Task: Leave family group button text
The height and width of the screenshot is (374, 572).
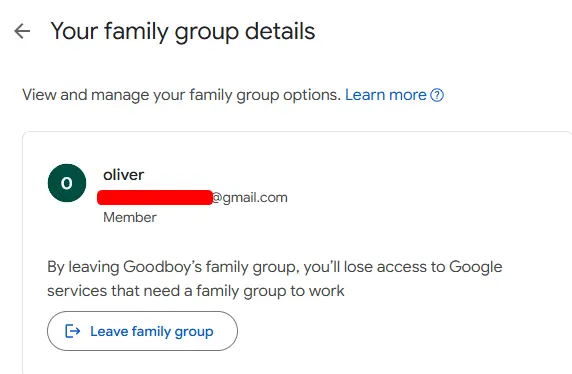Action: click(152, 332)
